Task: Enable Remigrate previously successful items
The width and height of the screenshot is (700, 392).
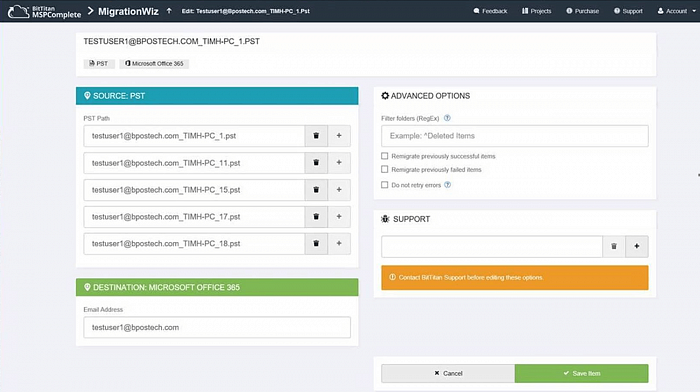Action: 384,156
